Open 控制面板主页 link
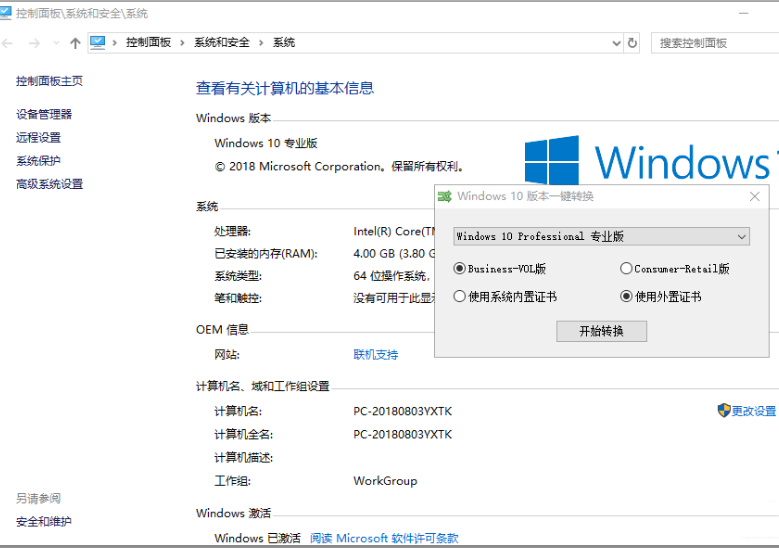Viewport: 779px width, 548px height. 49,81
